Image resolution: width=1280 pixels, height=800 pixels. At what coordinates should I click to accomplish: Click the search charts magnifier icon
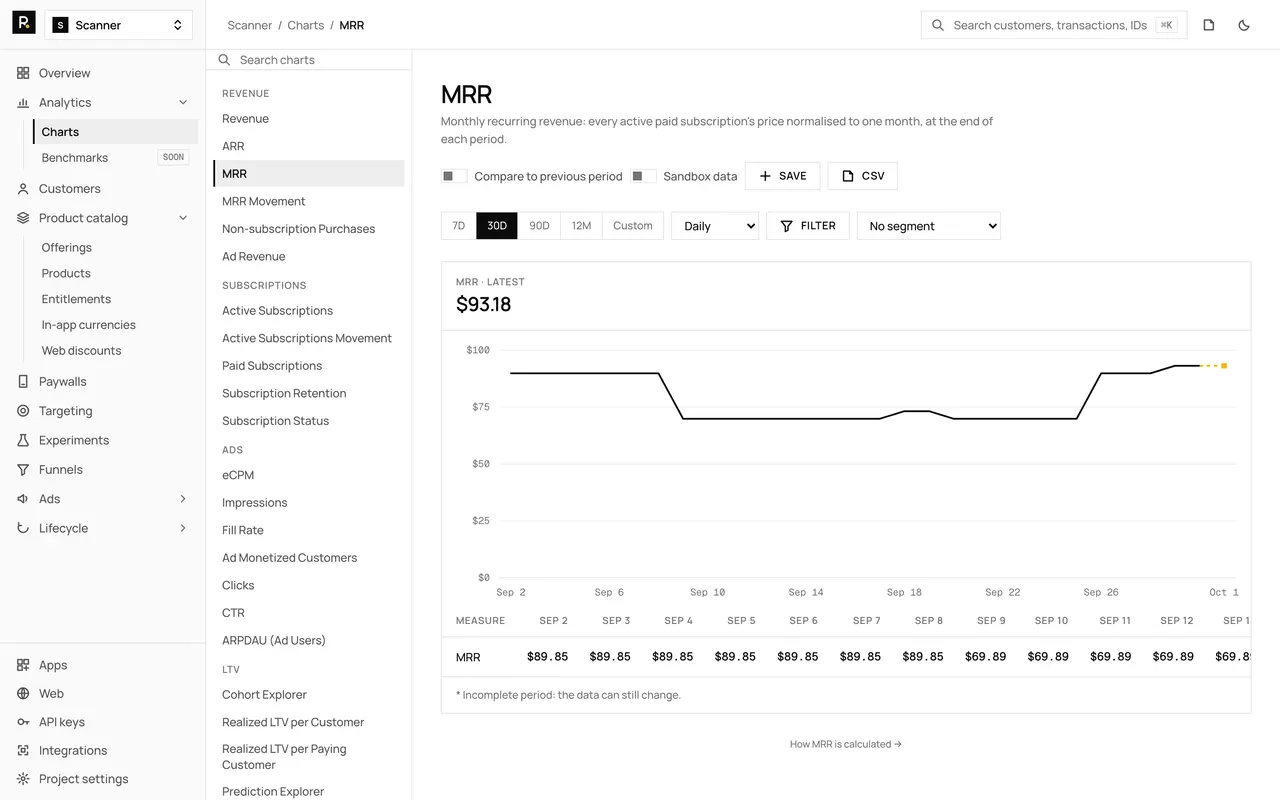click(x=225, y=60)
